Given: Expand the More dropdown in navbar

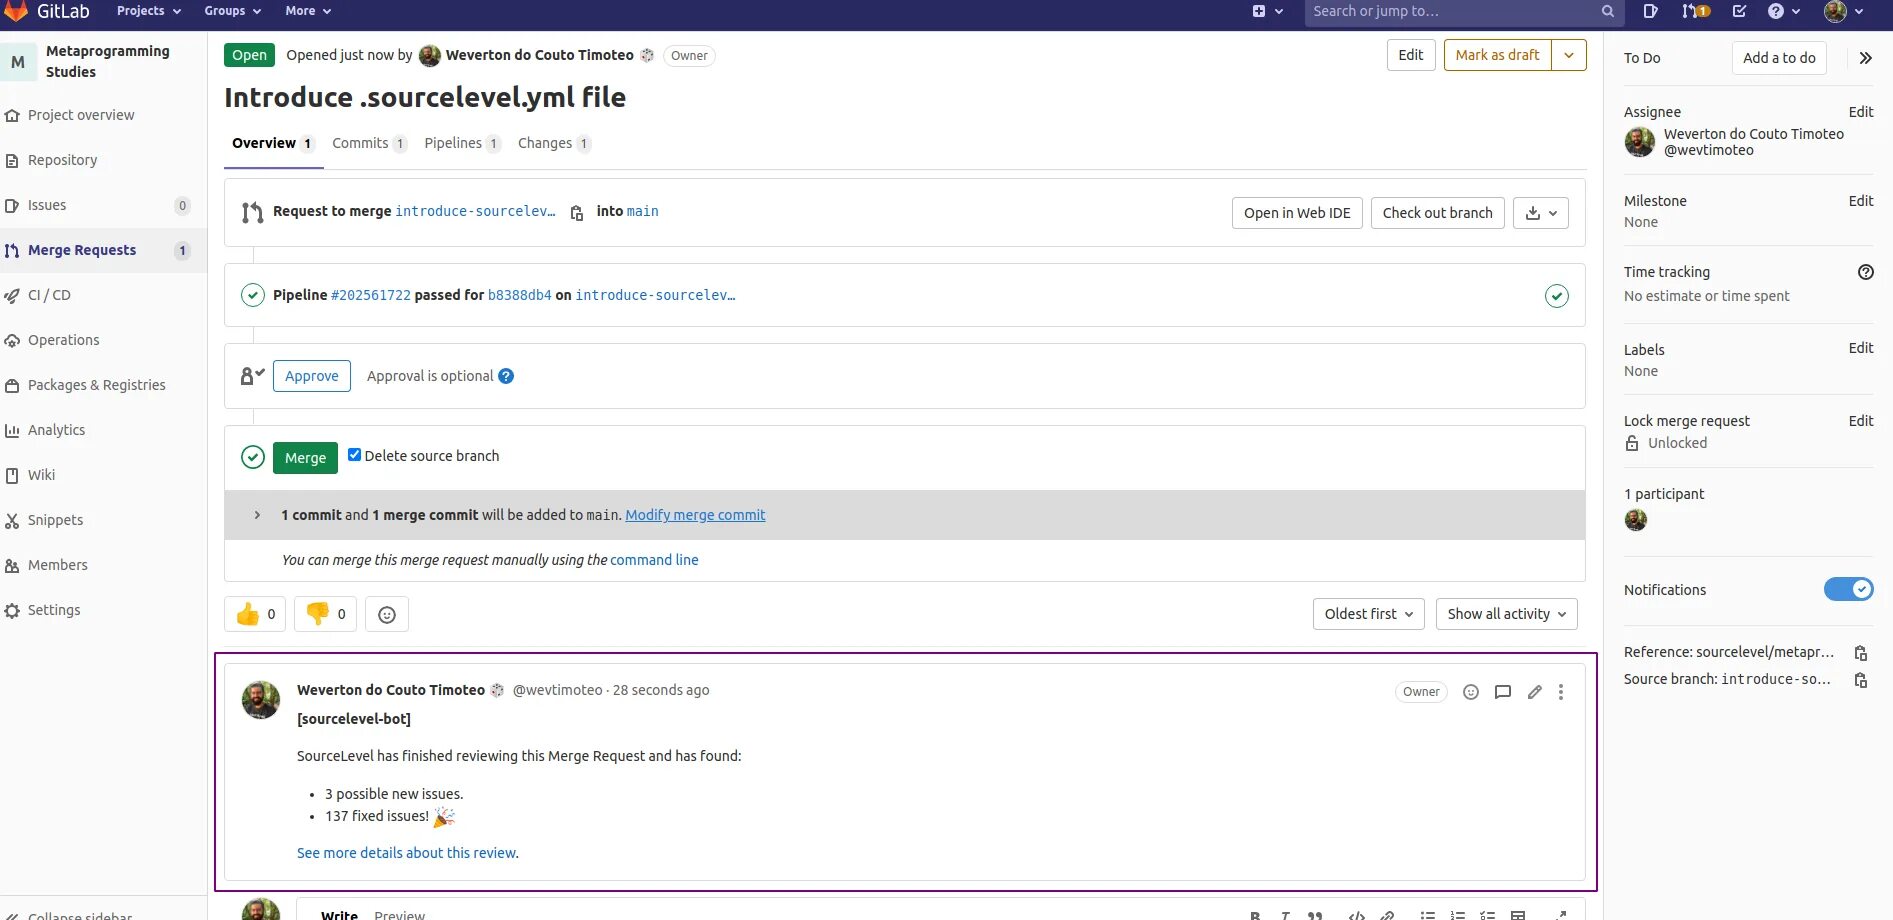Looking at the screenshot, I should (x=308, y=11).
